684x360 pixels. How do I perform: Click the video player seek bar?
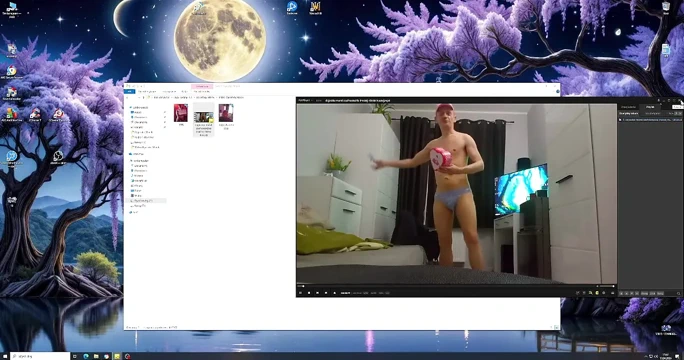tap(445, 286)
